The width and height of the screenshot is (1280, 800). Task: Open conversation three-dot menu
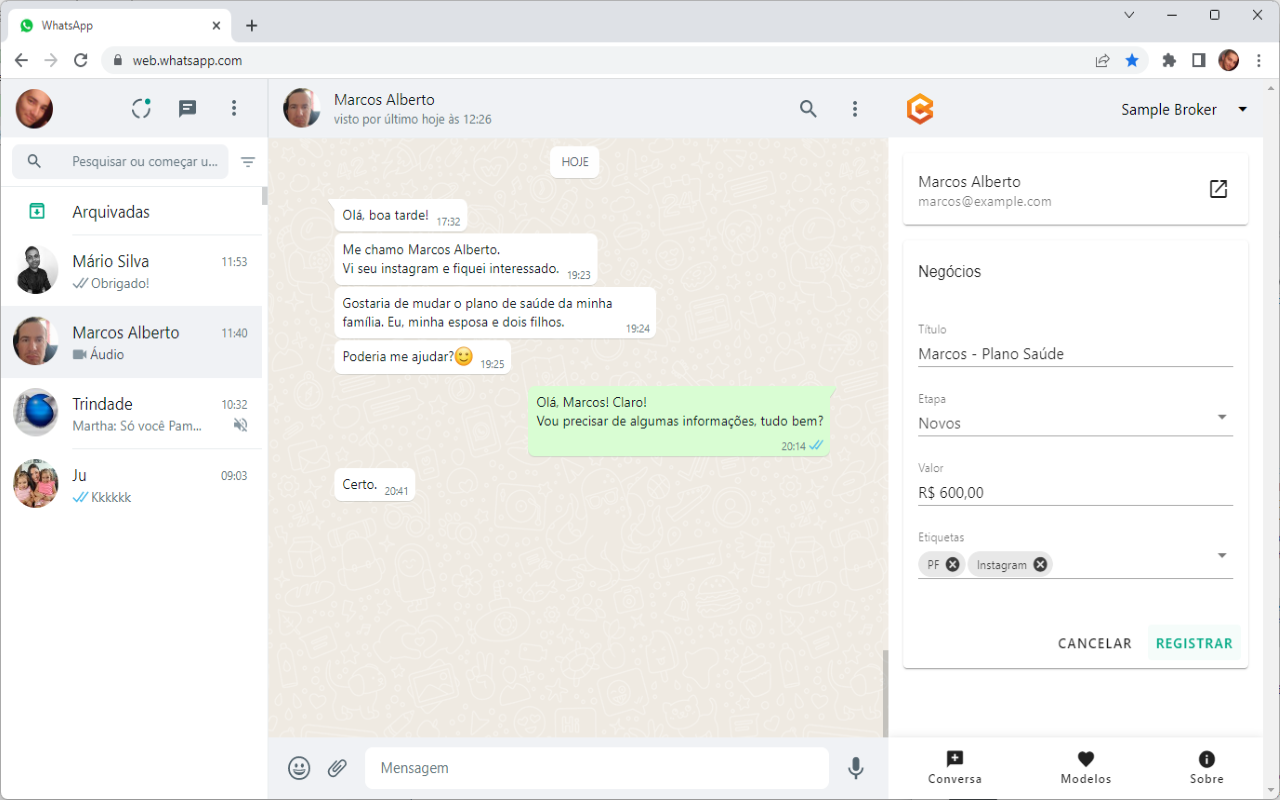(855, 109)
